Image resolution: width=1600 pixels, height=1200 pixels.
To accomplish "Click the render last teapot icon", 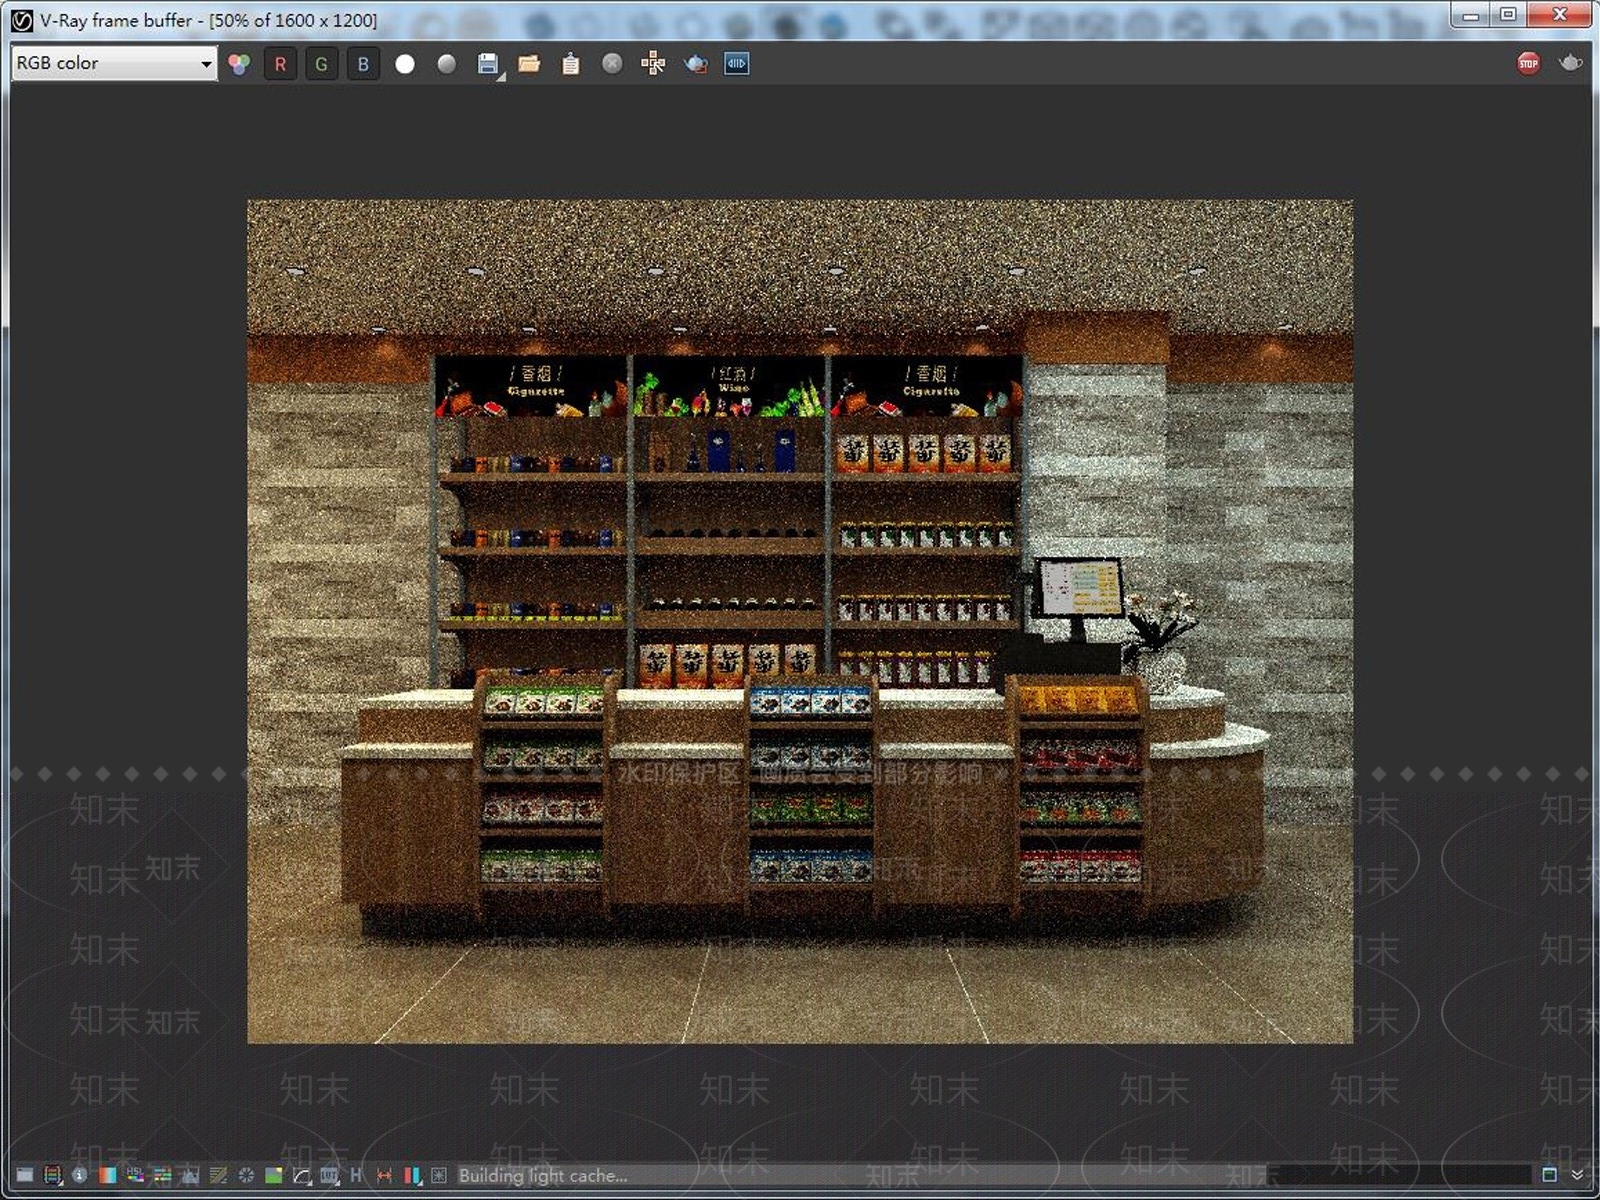I will point(1570,63).
